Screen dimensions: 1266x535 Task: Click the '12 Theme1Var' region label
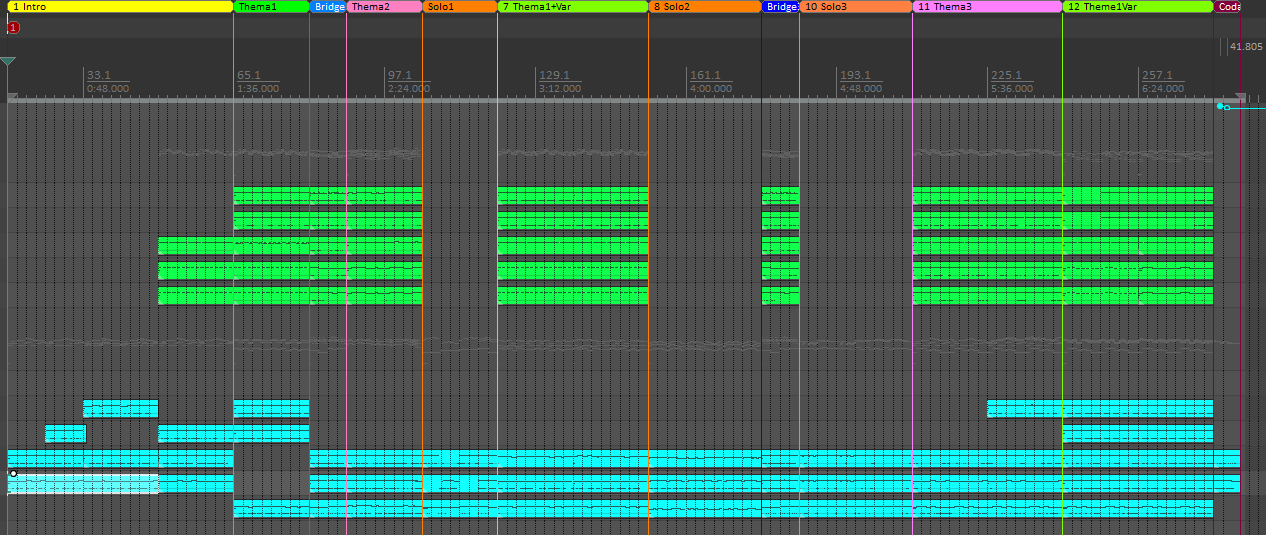coord(1137,7)
